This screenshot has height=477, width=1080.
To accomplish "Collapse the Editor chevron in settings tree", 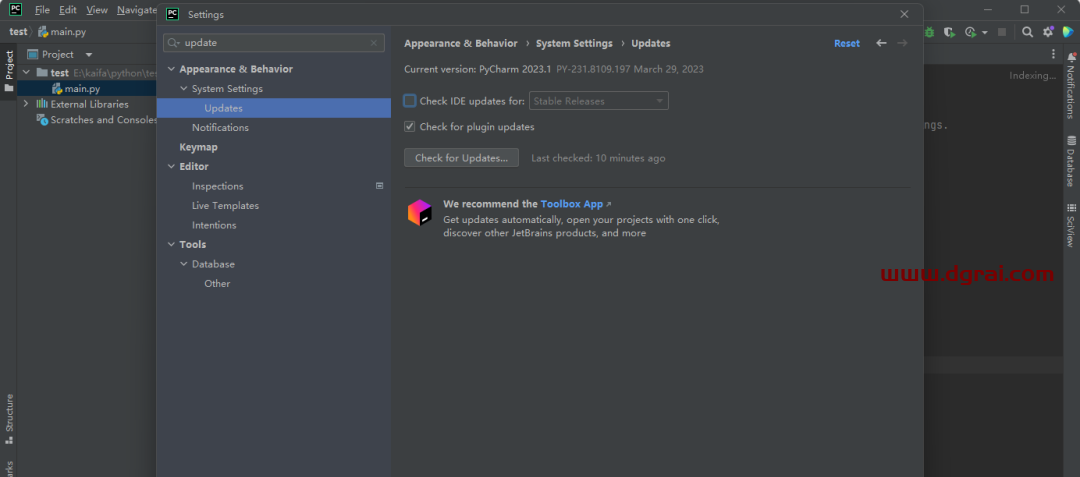I will (x=172, y=167).
